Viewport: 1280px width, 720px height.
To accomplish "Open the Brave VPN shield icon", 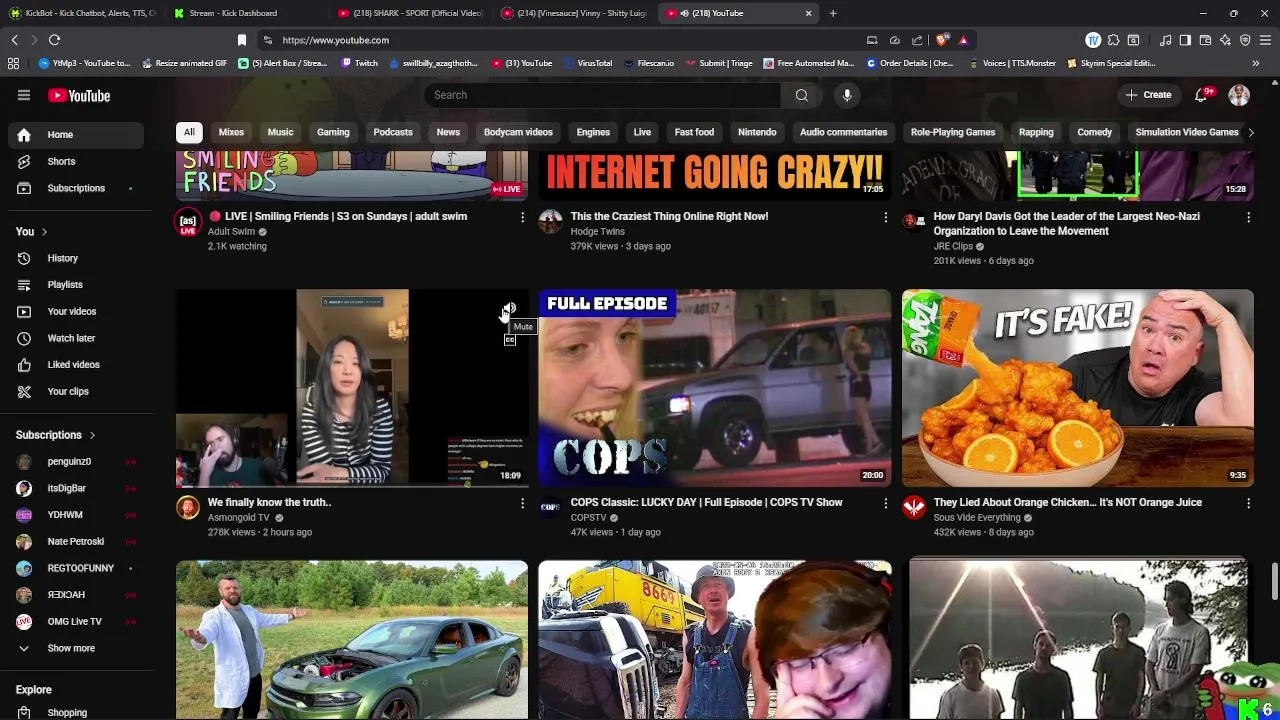I will coord(1245,40).
